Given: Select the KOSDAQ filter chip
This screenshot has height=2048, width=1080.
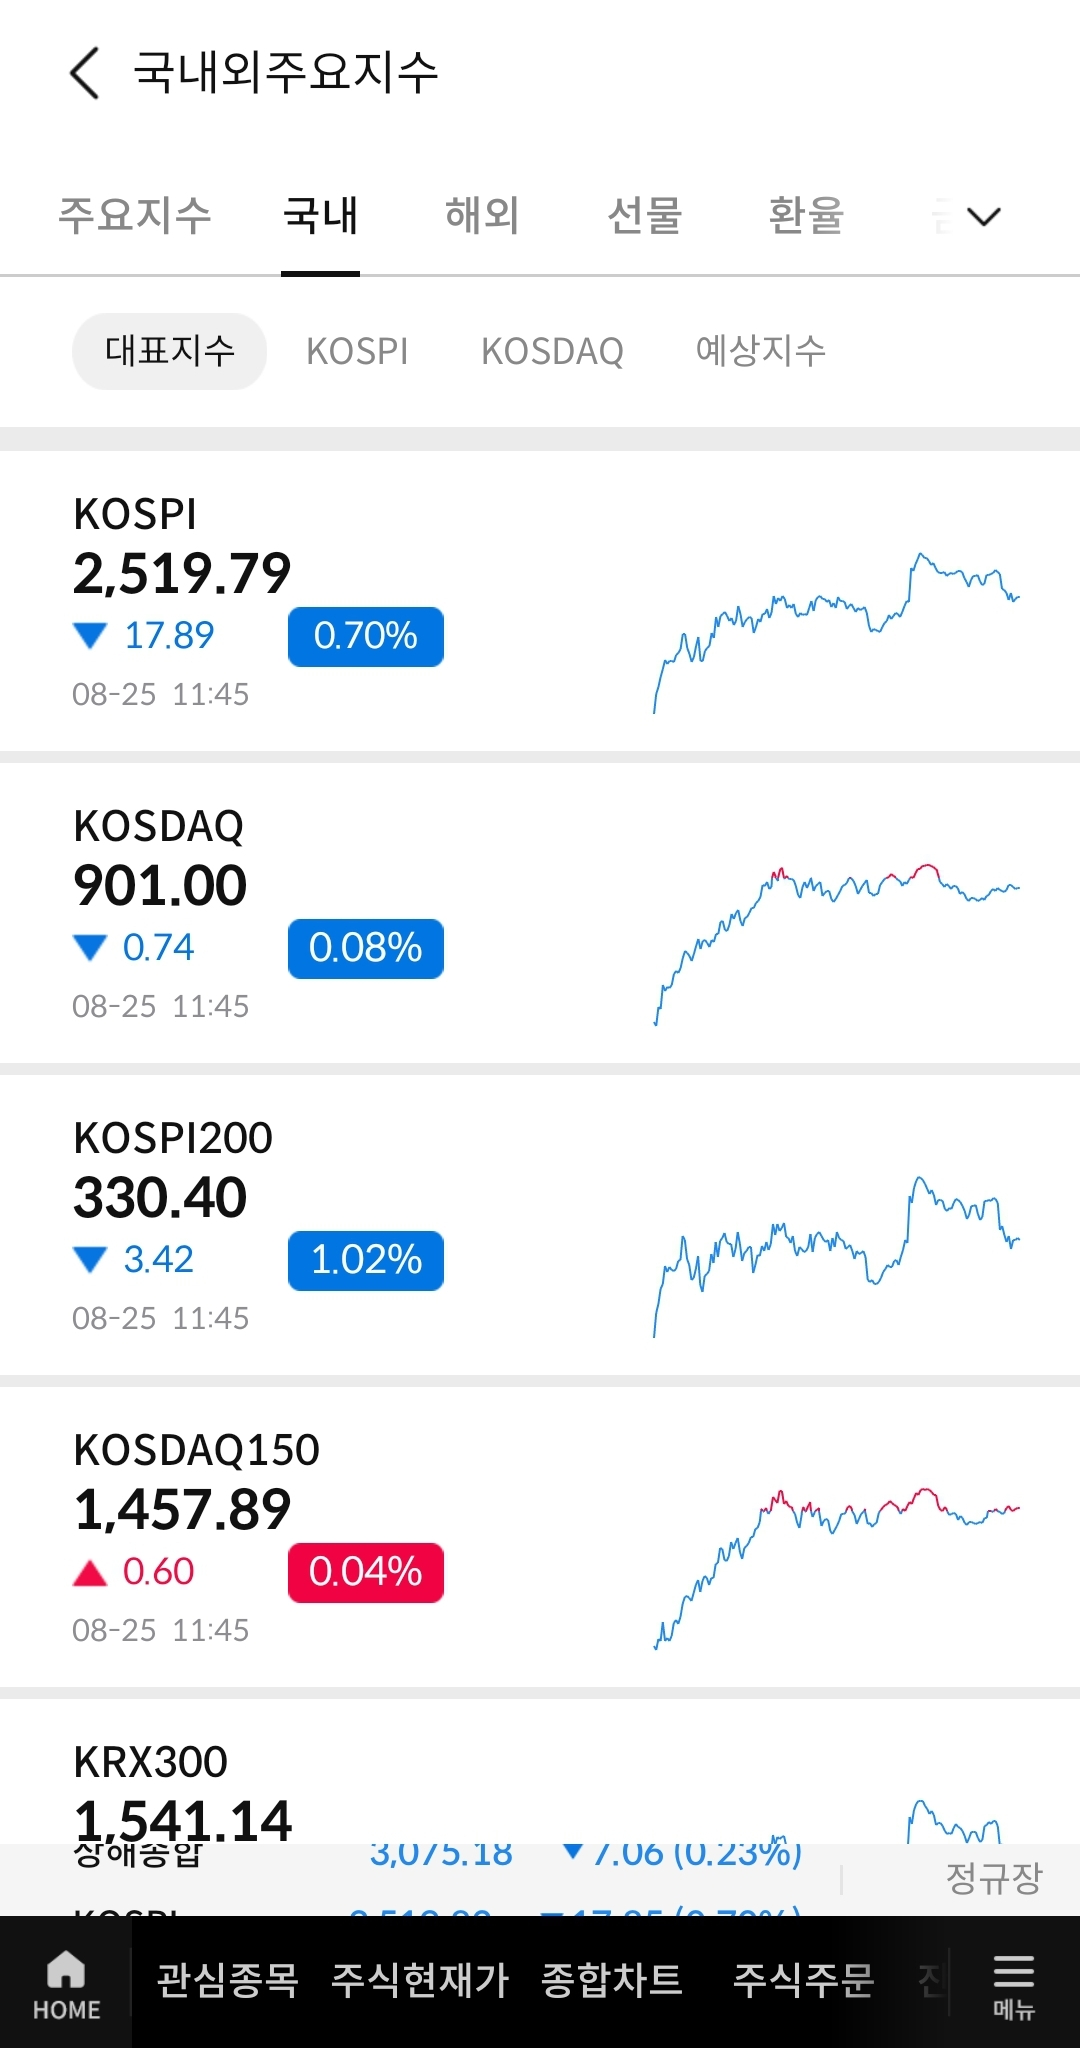Looking at the screenshot, I should point(552,351).
